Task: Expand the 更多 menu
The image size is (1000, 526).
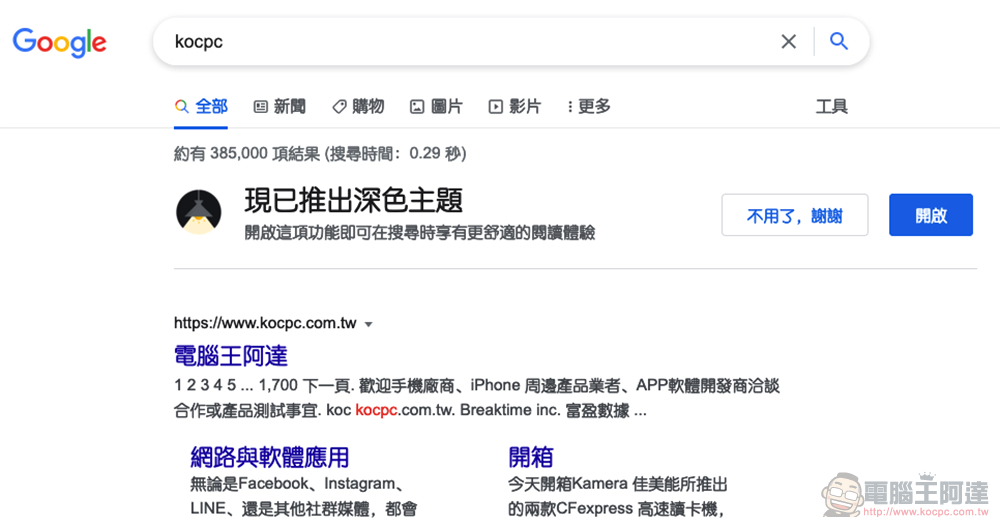Action: [x=589, y=106]
